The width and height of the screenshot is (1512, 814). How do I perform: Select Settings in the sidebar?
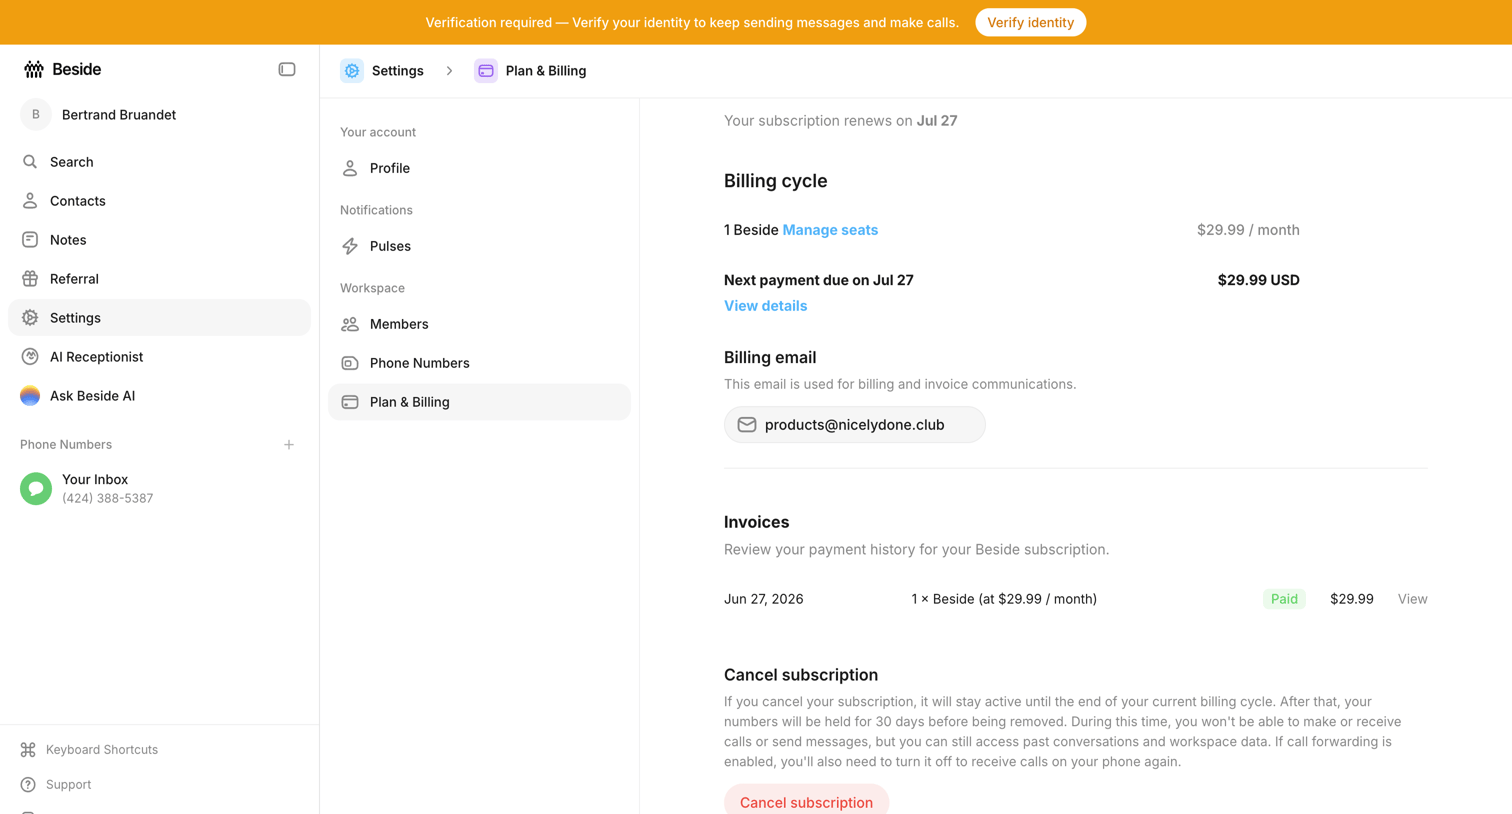pyautogui.click(x=159, y=318)
